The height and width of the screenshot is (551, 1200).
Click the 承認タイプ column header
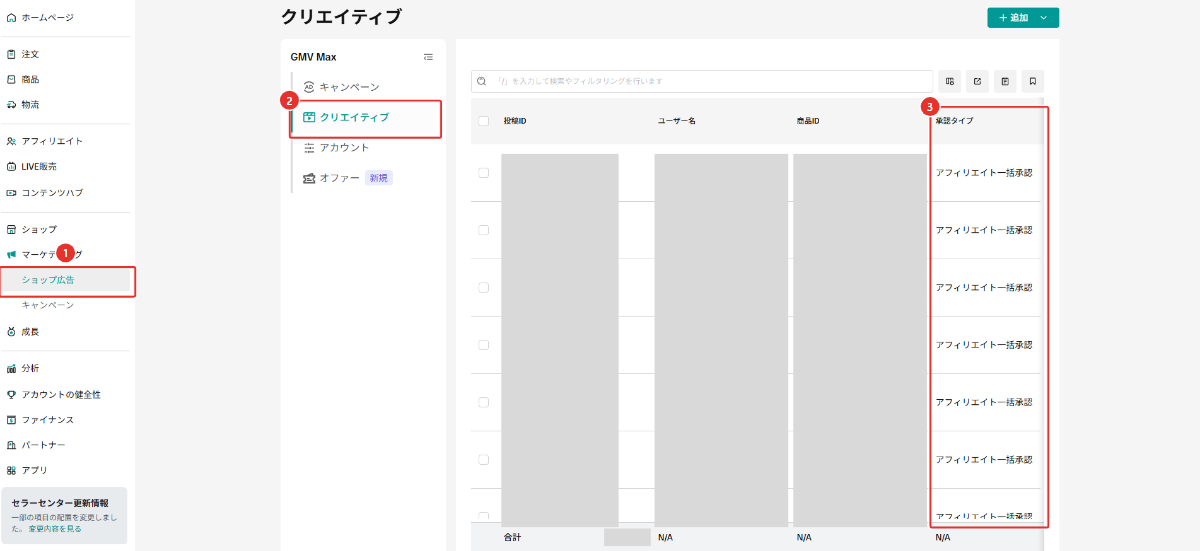954,121
